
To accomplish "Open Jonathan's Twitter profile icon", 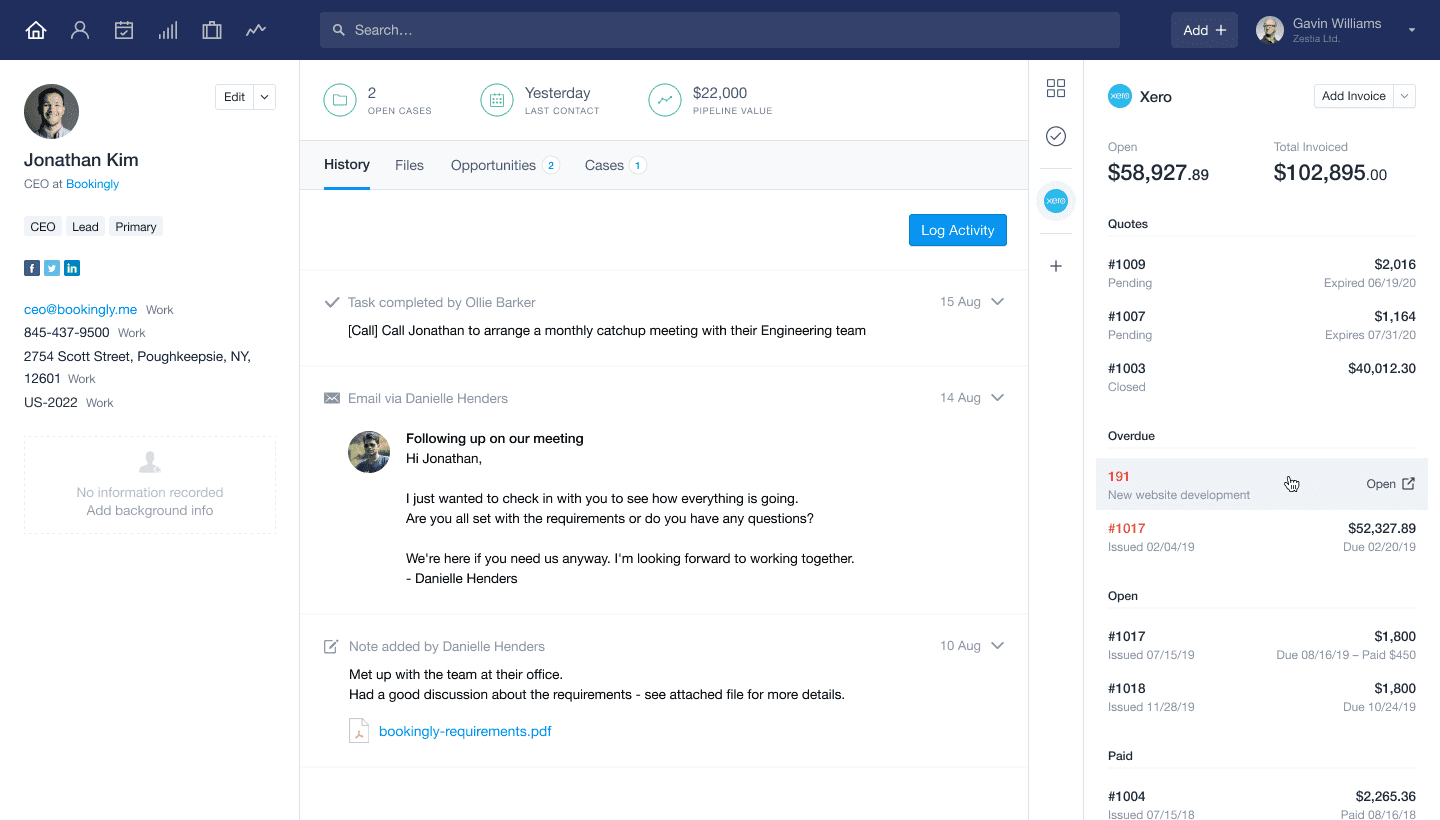I will click(51, 267).
